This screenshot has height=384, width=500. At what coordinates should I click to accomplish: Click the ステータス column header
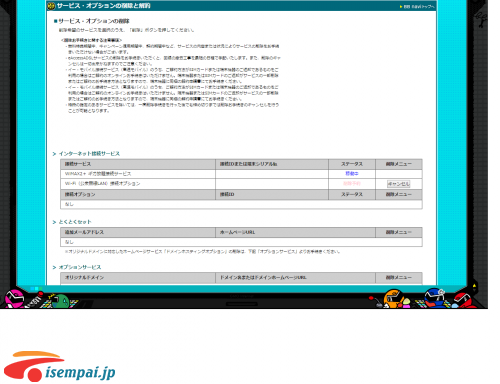point(352,164)
